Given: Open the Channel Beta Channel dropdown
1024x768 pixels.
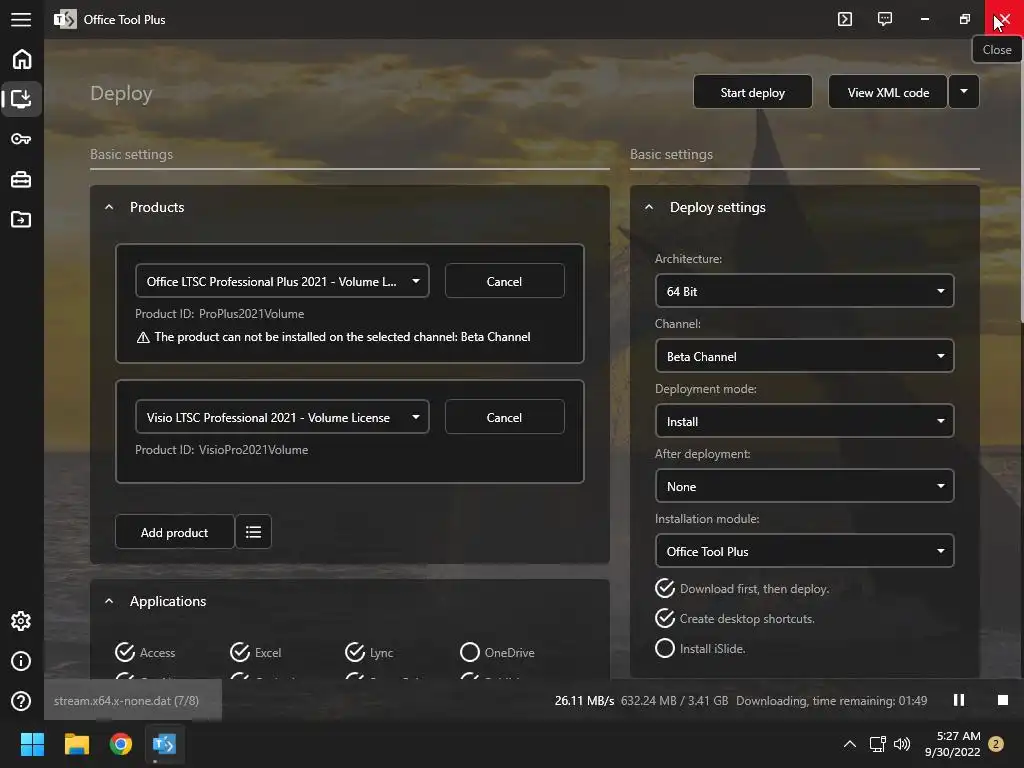Looking at the screenshot, I should (x=805, y=357).
